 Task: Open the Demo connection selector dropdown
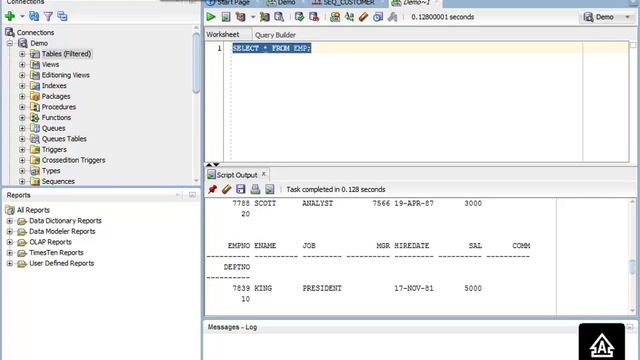tap(627, 17)
